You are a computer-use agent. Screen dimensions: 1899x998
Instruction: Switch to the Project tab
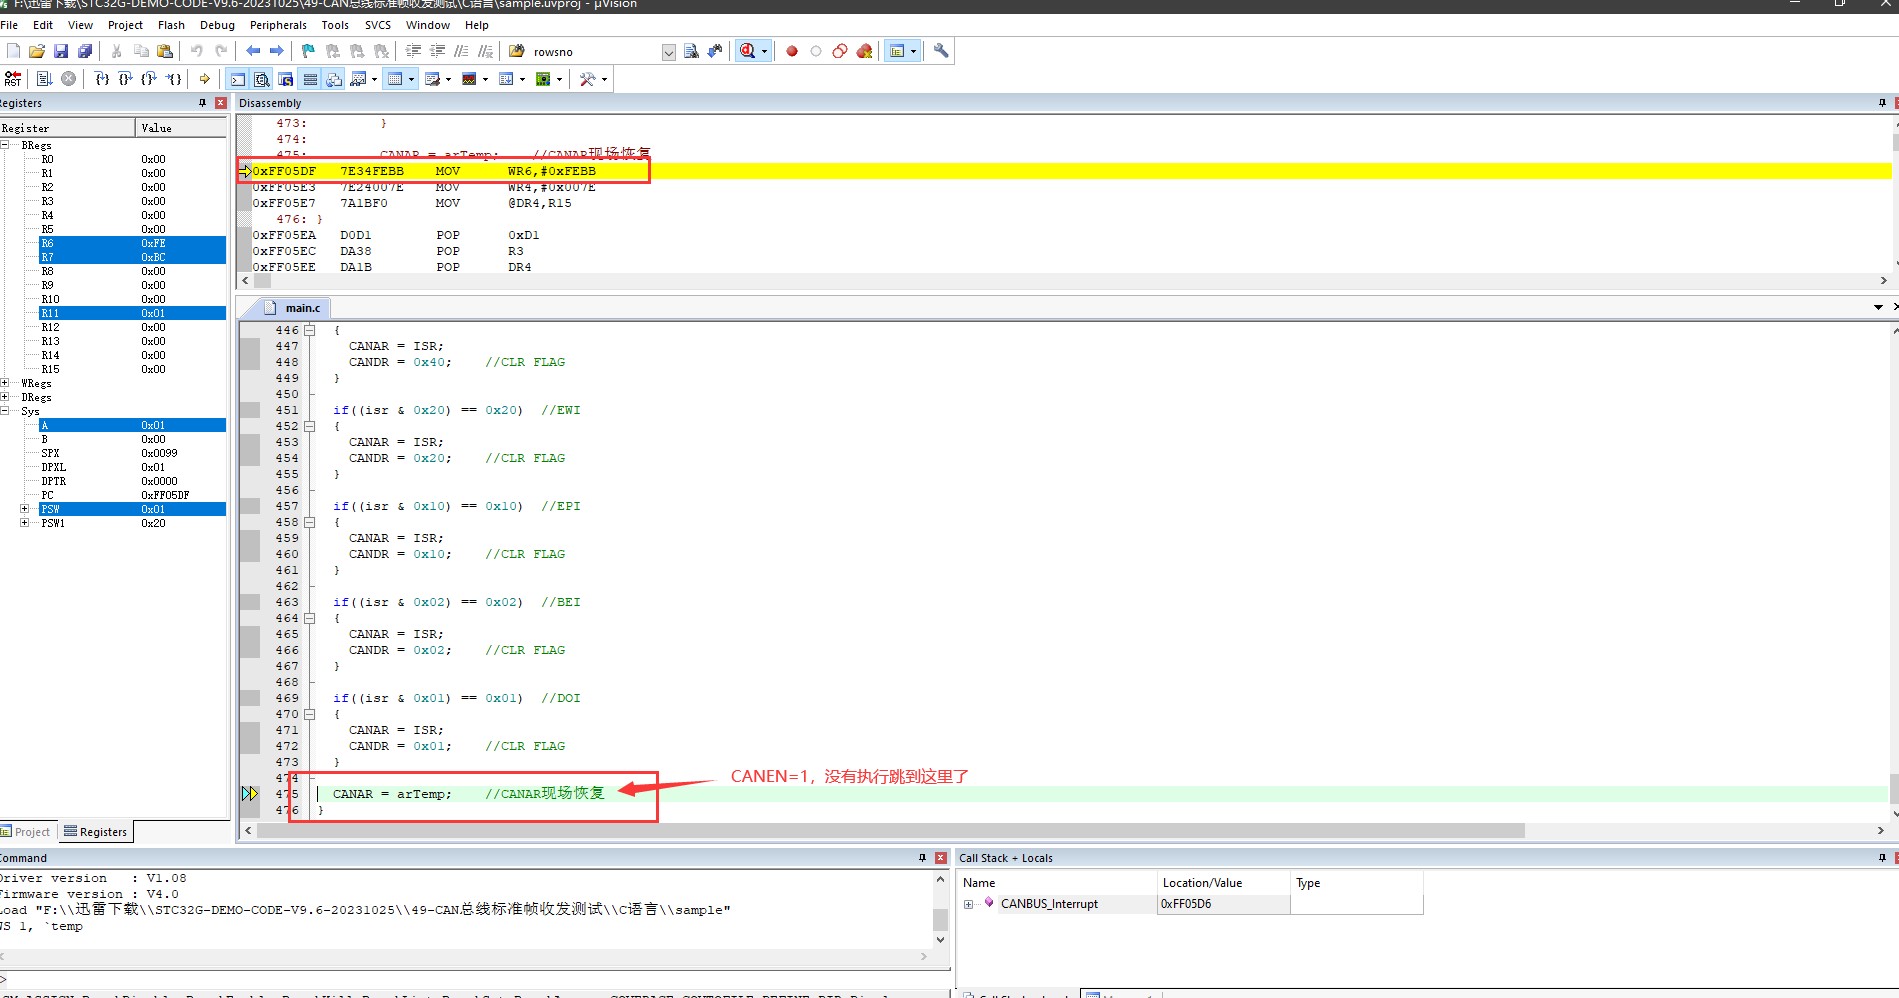pos(26,832)
